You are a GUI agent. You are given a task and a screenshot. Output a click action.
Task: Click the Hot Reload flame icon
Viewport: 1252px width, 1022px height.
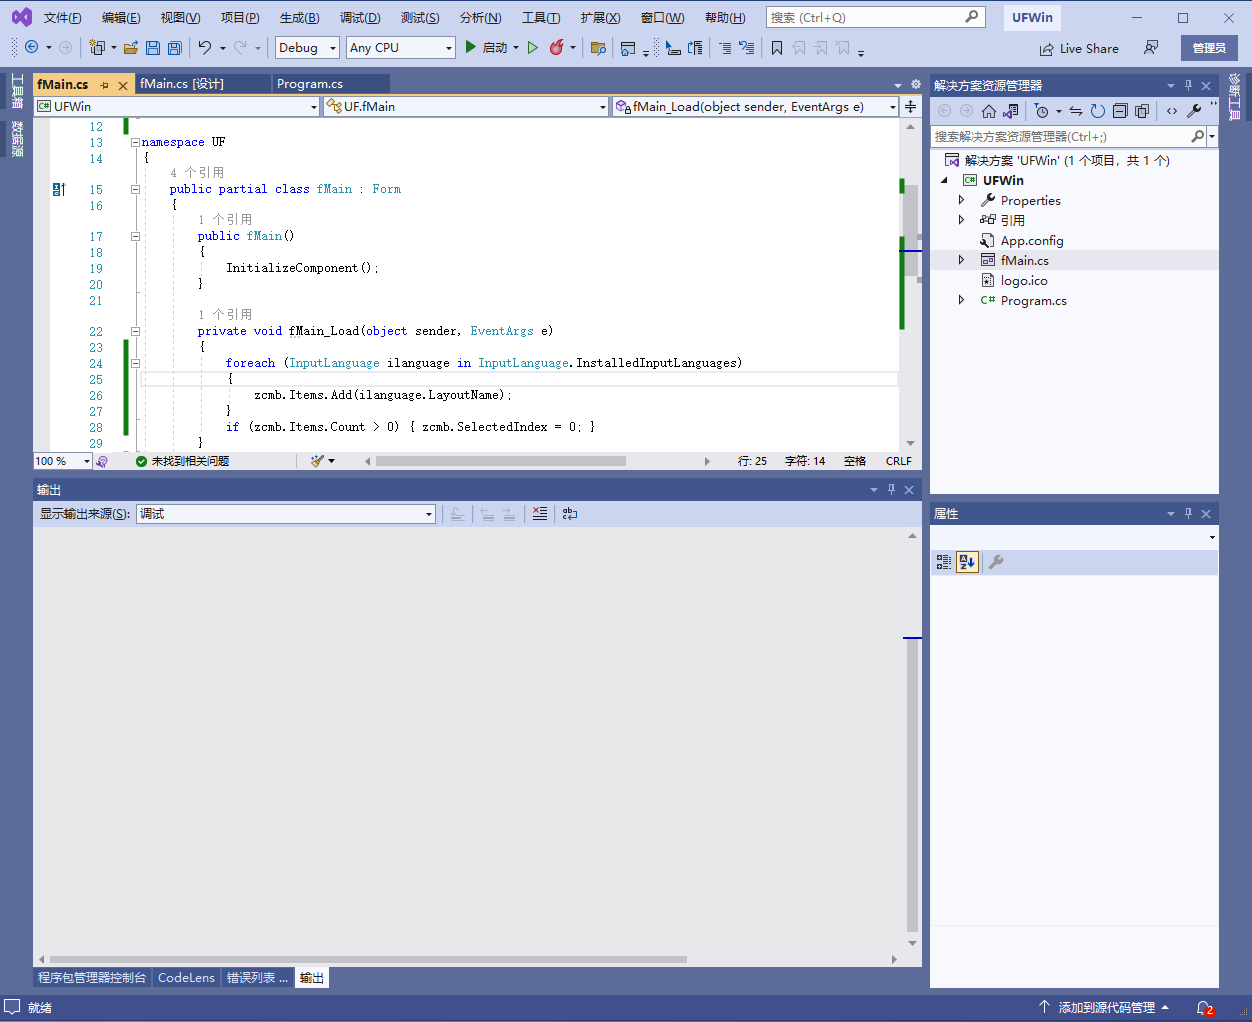point(557,48)
